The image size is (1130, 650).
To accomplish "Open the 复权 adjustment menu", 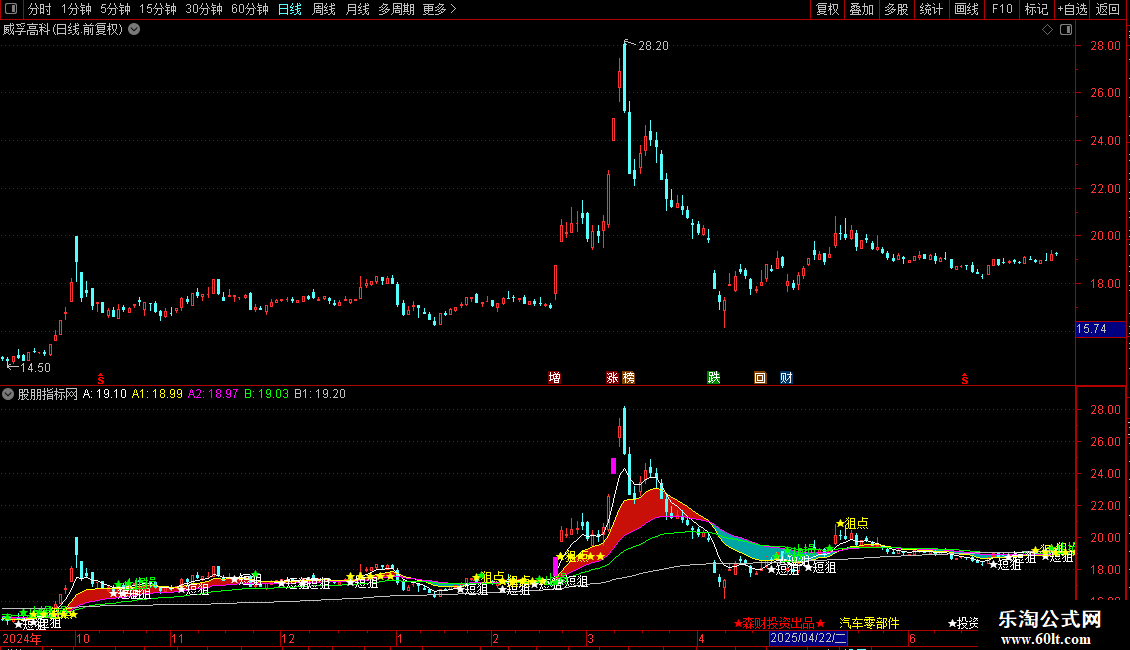I will 827,9.
